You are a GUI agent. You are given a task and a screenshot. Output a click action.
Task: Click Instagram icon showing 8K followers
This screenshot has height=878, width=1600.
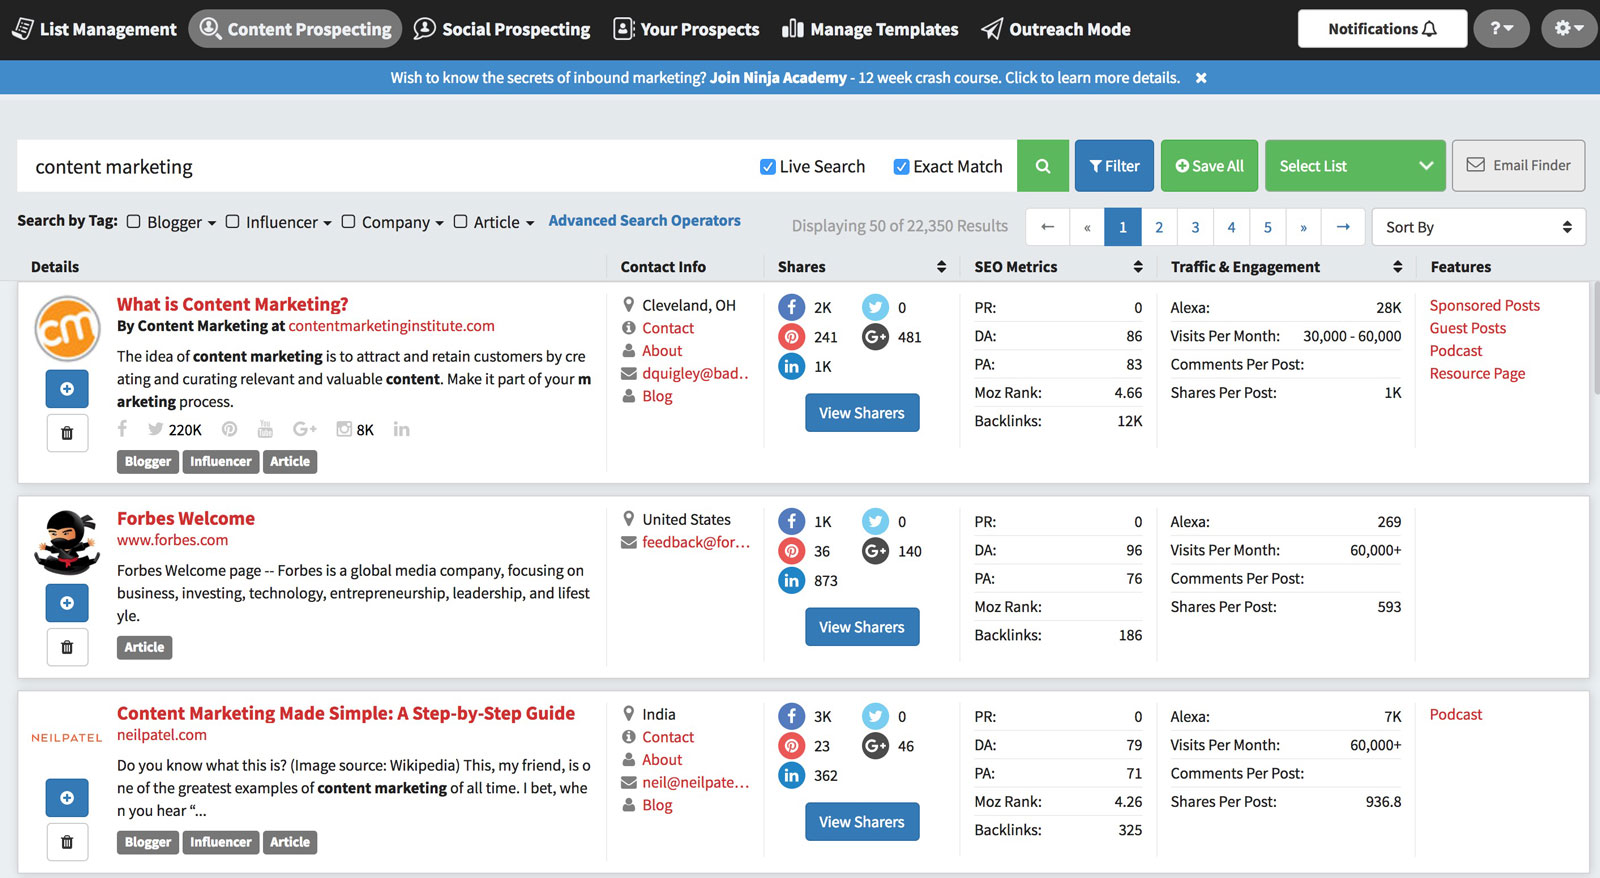coord(344,429)
